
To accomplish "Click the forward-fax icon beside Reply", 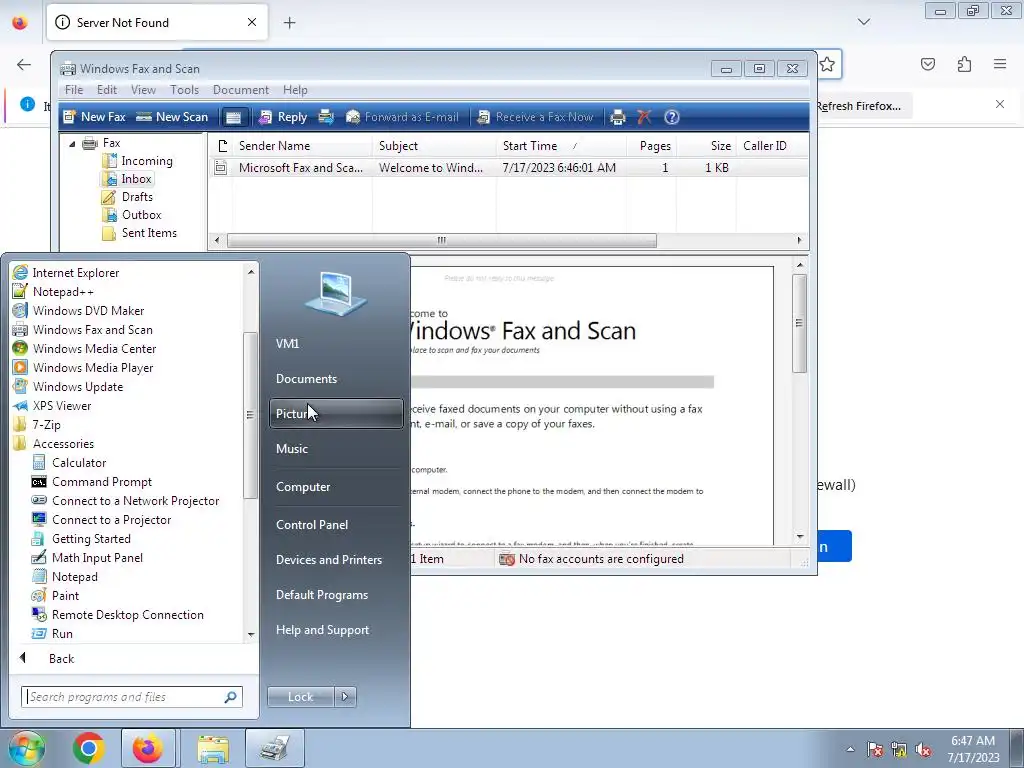I will pos(326,117).
